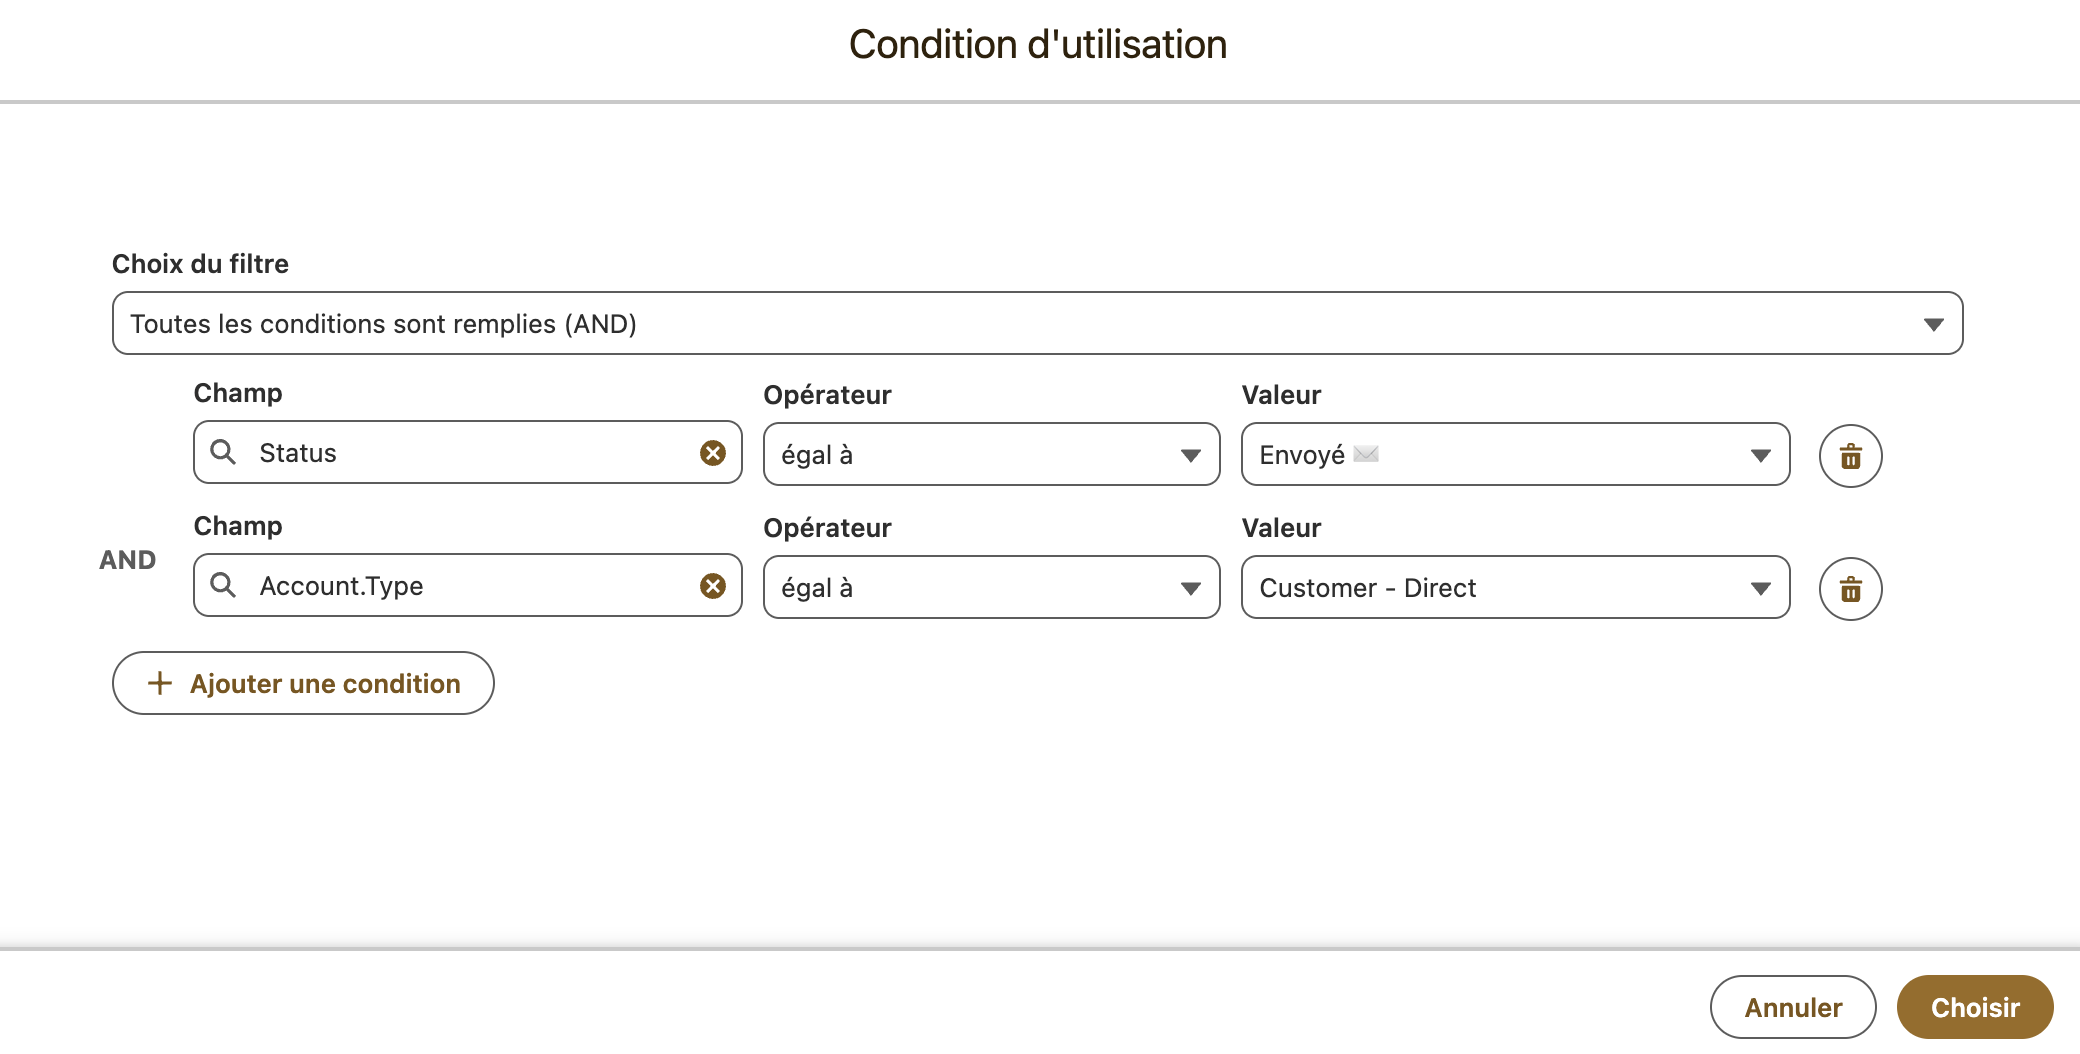The height and width of the screenshot is (1054, 2080).
Task: Focus the Status champ input field
Action: pos(467,452)
